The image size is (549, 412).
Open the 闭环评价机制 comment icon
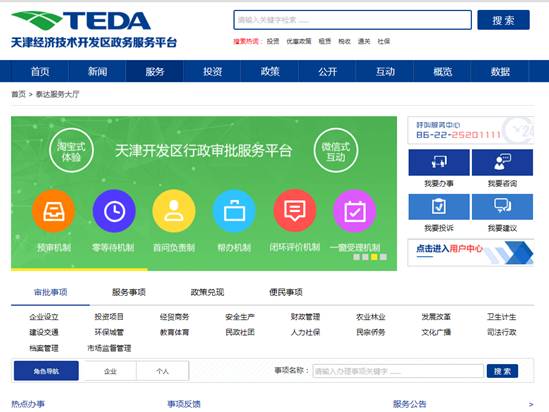(295, 211)
